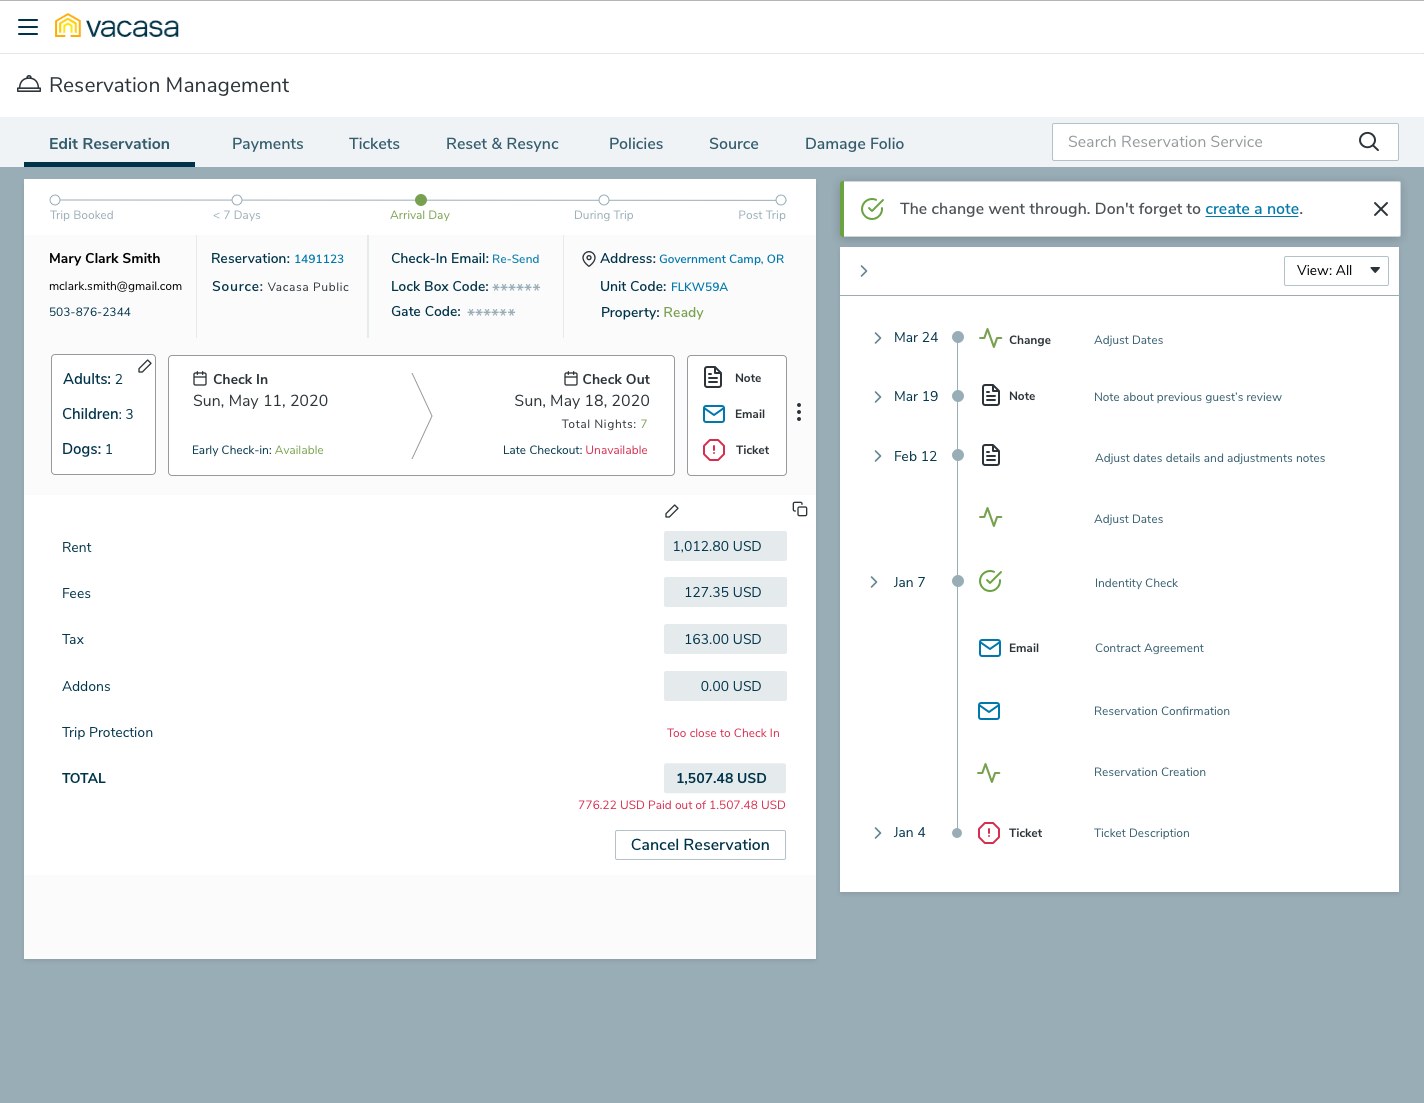Click the Rent amount 1,012.80 USD field
Viewport: 1424px width, 1103px height.
click(725, 546)
